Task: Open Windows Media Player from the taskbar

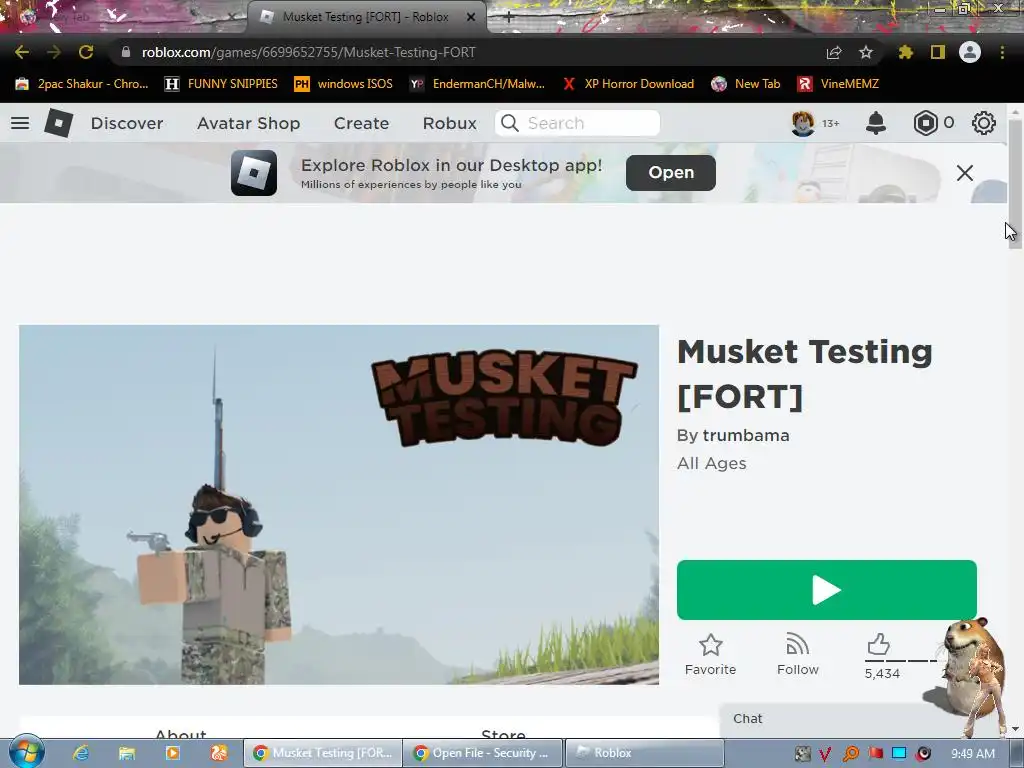Action: 172,753
